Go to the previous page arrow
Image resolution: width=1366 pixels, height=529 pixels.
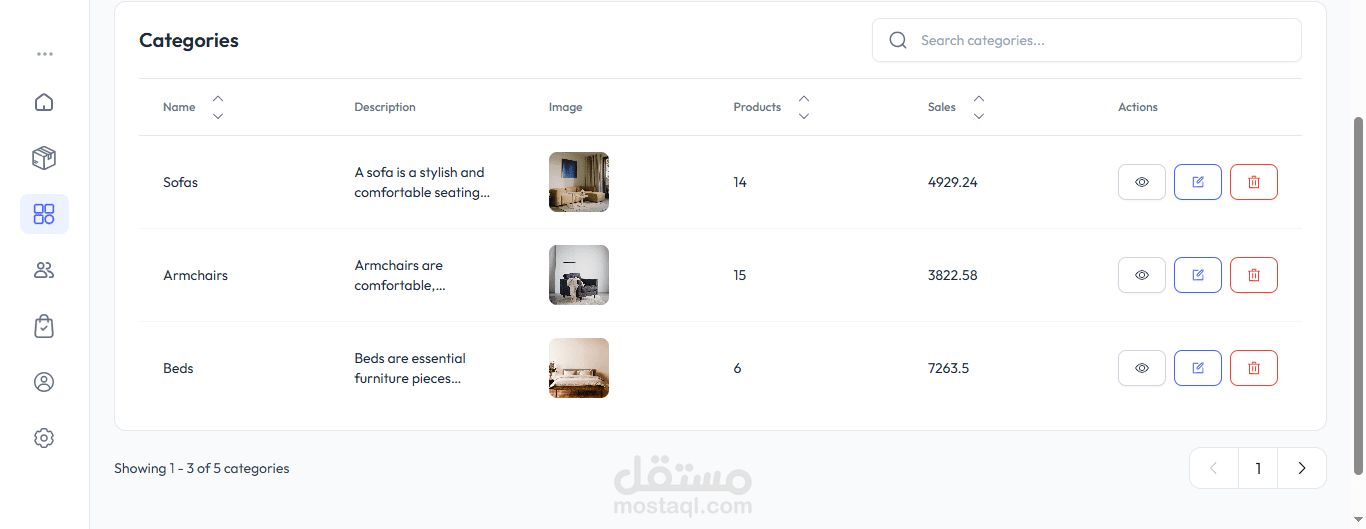tap(1214, 468)
